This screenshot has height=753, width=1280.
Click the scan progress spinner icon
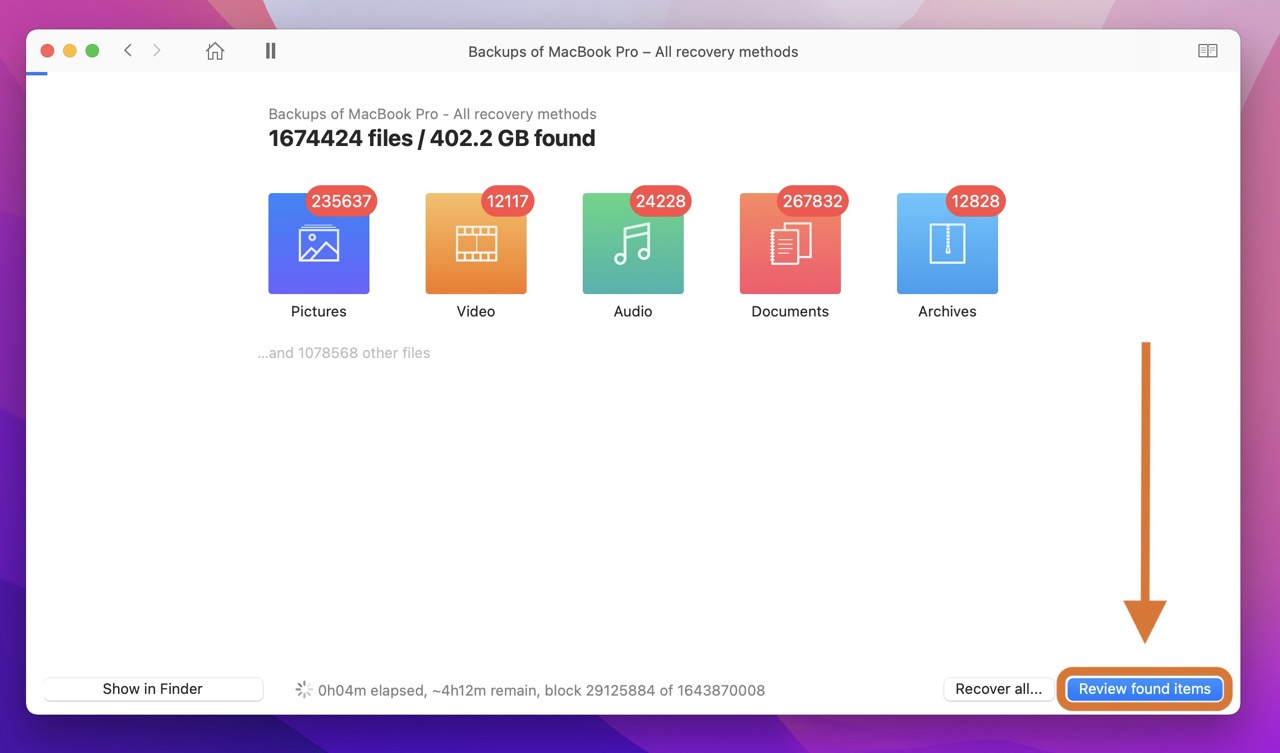point(303,689)
